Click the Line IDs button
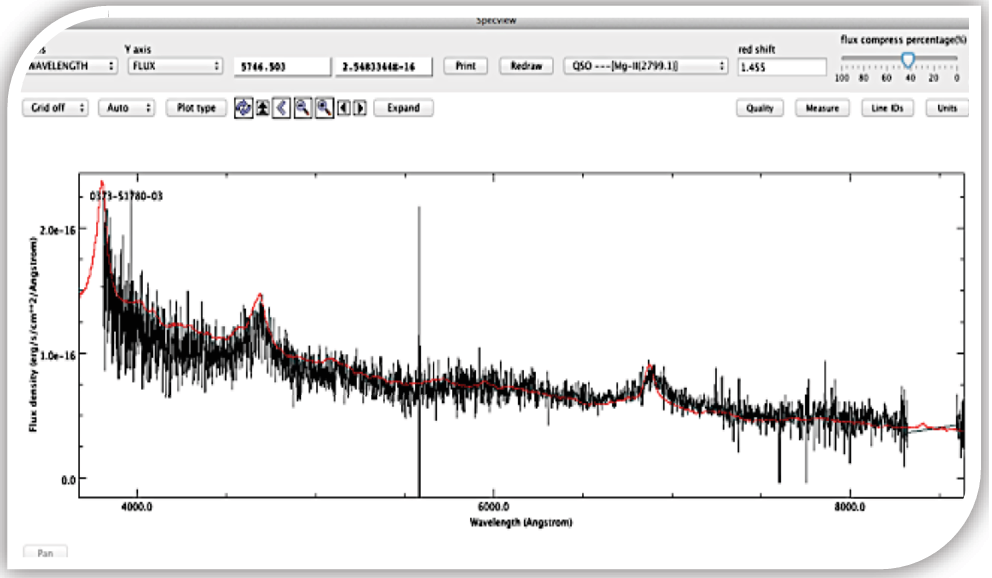The image size is (992, 578). [888, 108]
